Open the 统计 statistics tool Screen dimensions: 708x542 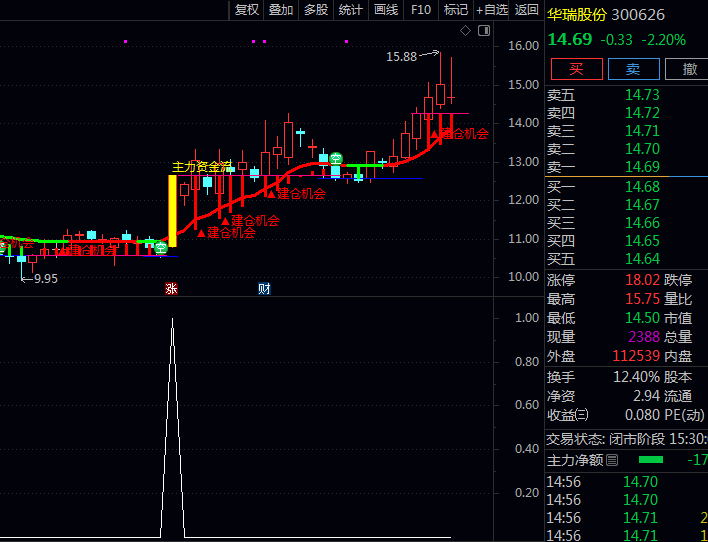[x=351, y=9]
